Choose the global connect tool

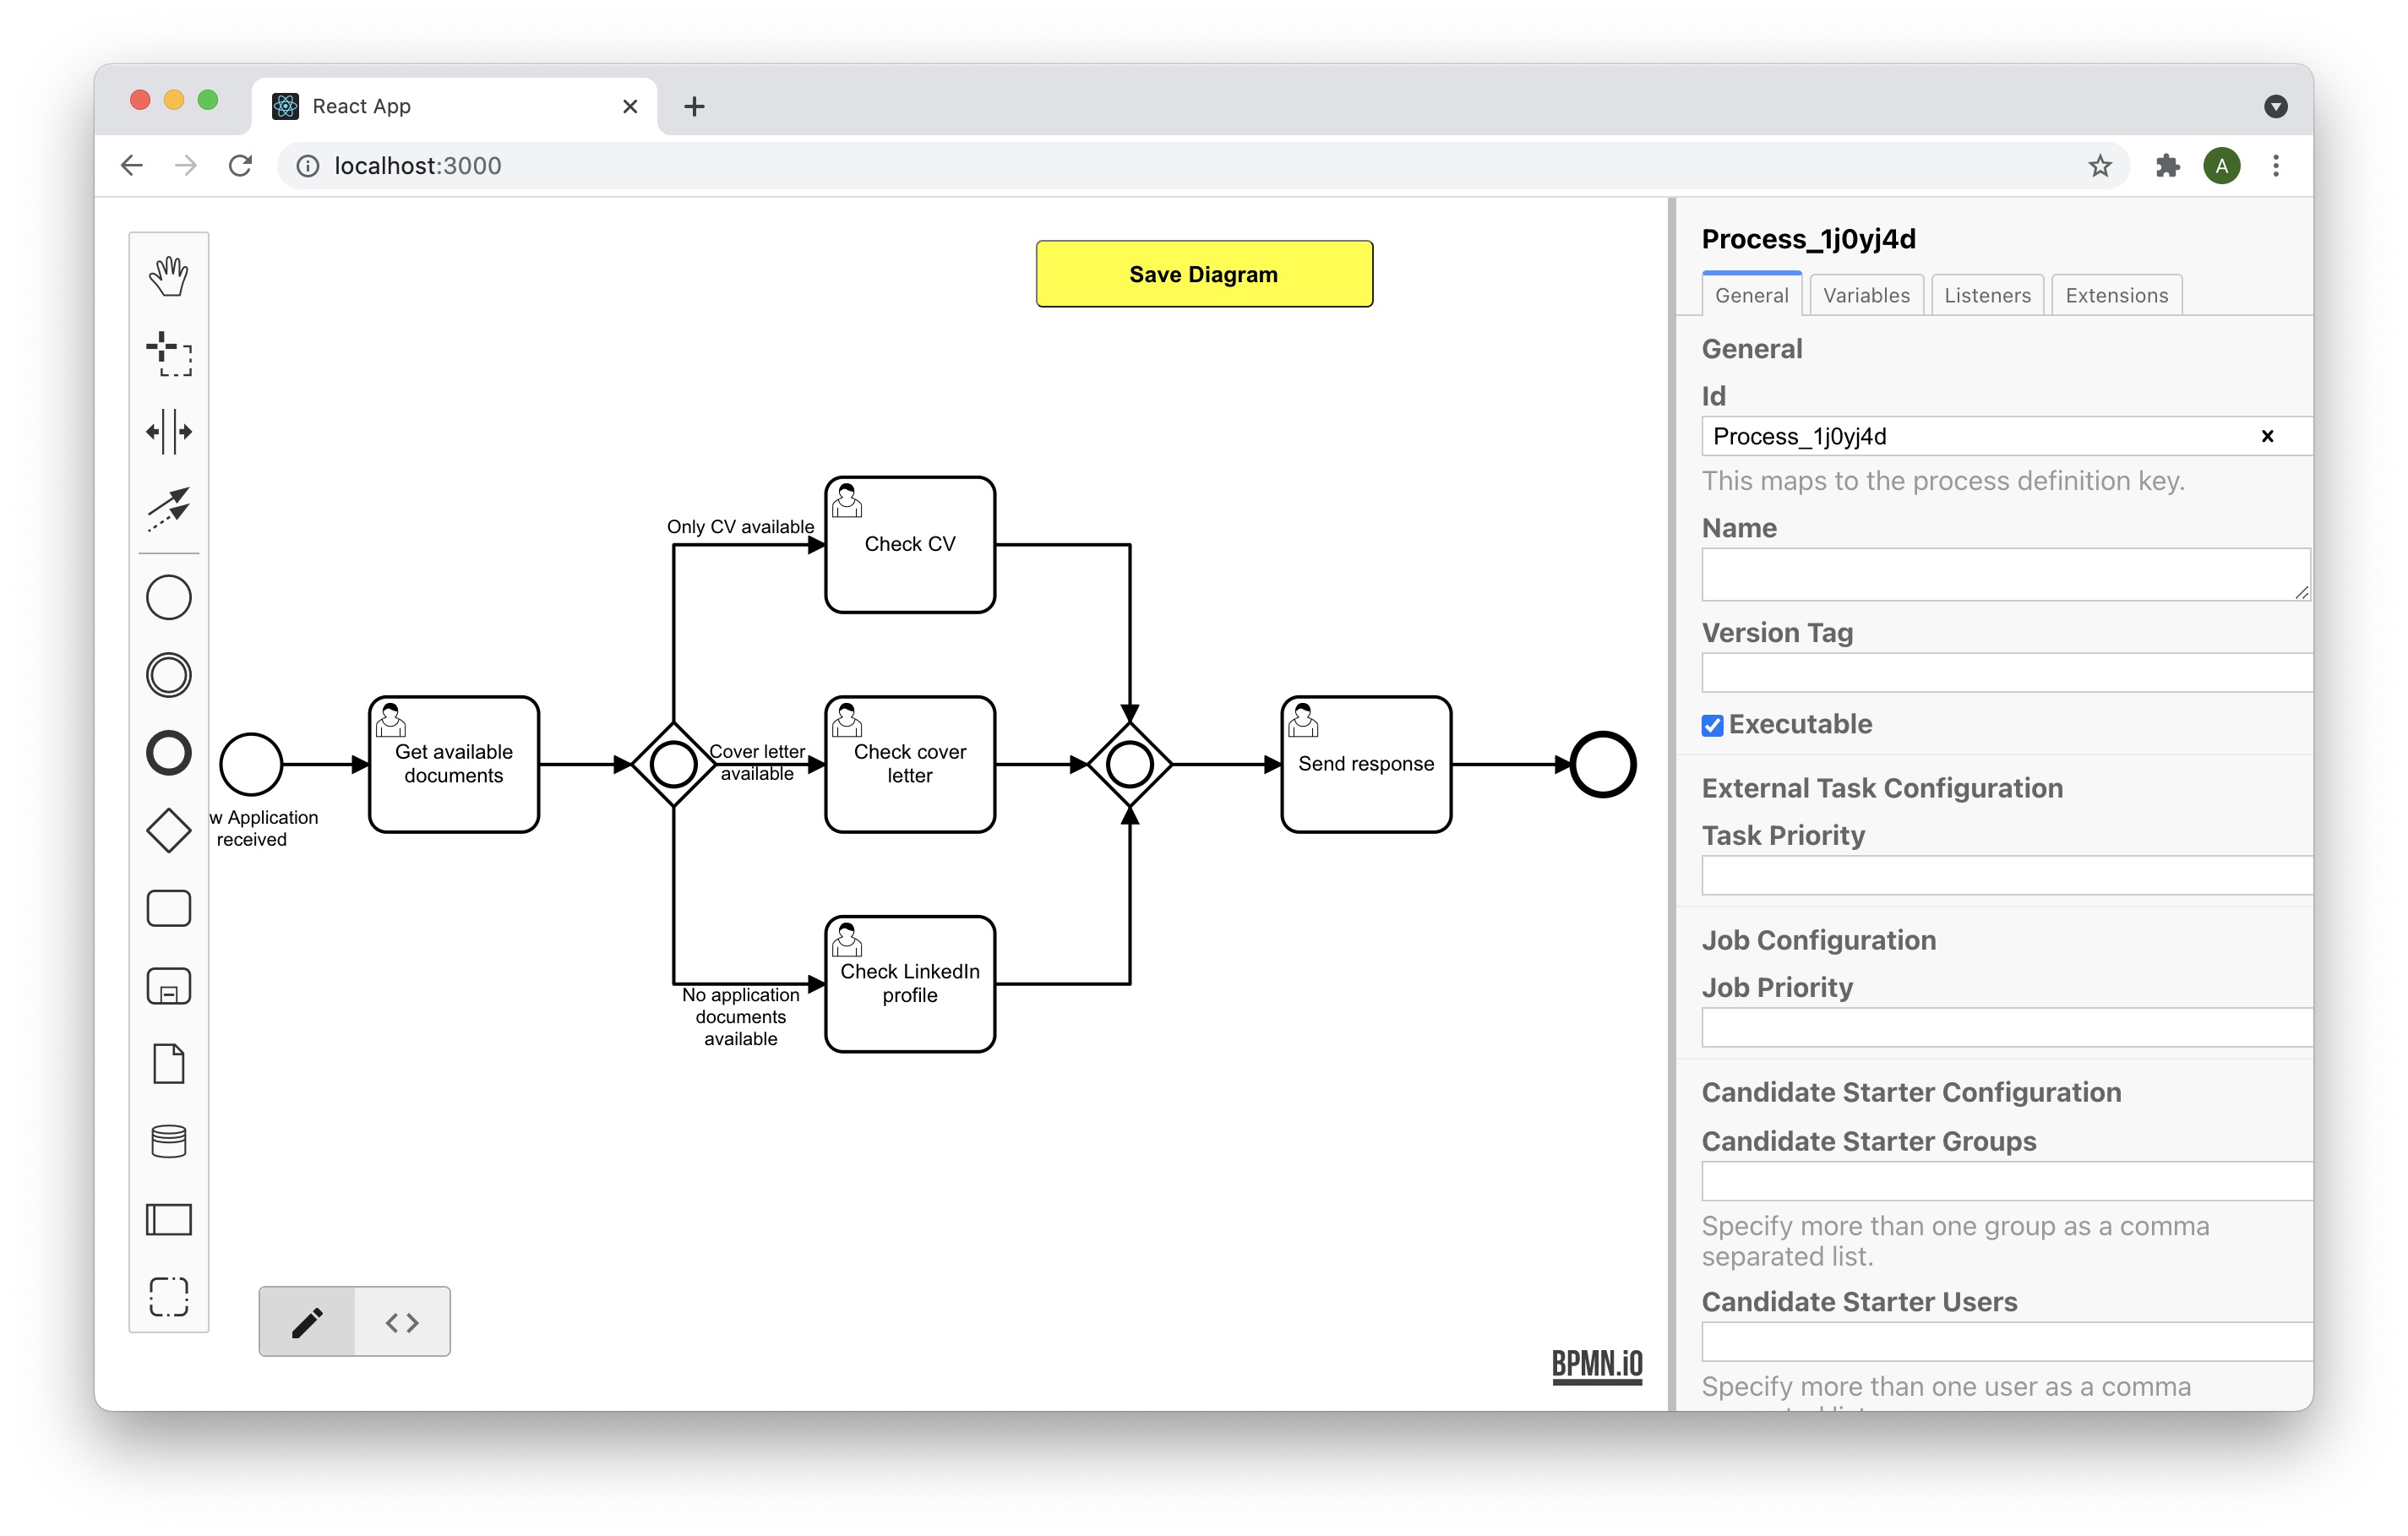tap(168, 509)
